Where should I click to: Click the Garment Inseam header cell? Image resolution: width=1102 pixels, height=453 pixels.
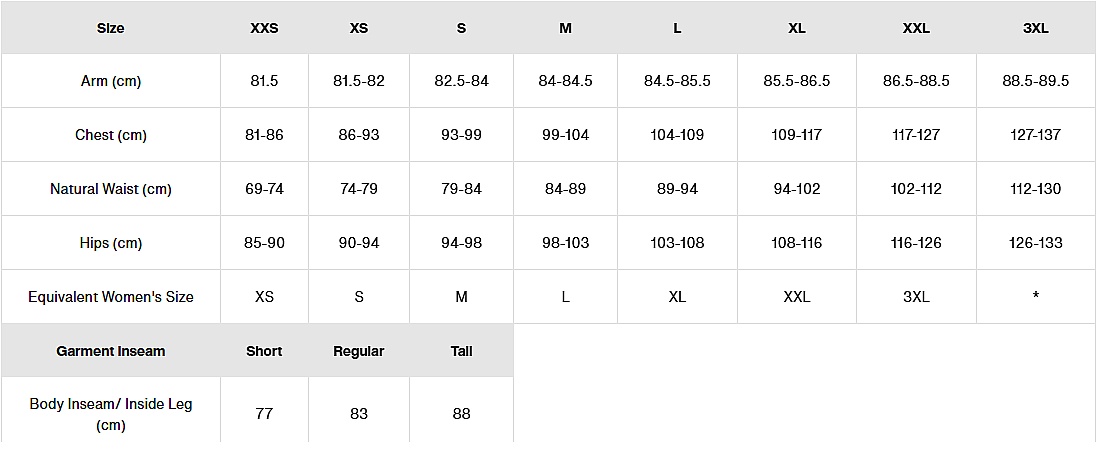pyautogui.click(x=111, y=351)
